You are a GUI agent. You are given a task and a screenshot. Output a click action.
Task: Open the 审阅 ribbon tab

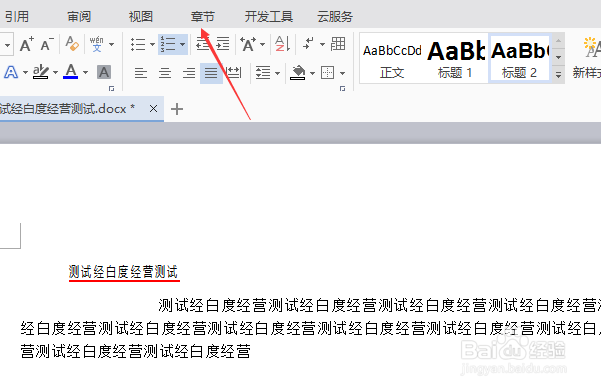pos(79,16)
